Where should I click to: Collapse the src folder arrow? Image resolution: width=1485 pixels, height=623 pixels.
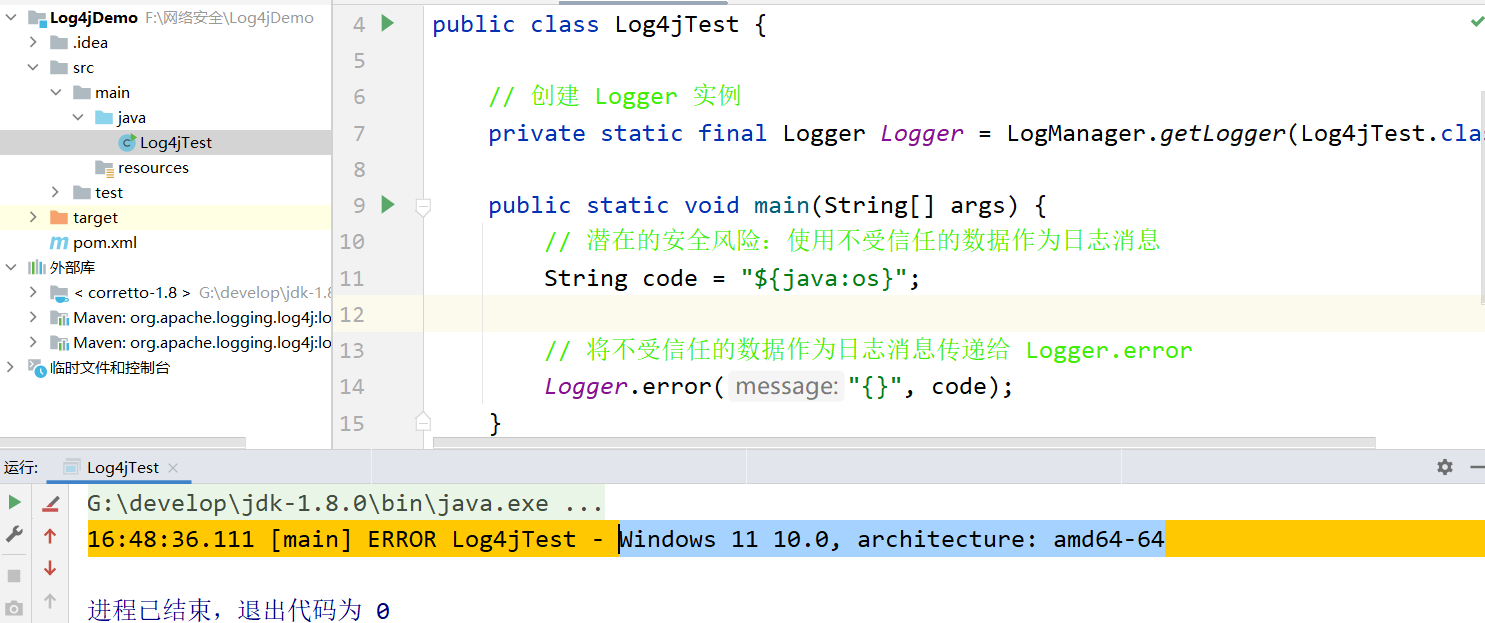point(33,67)
